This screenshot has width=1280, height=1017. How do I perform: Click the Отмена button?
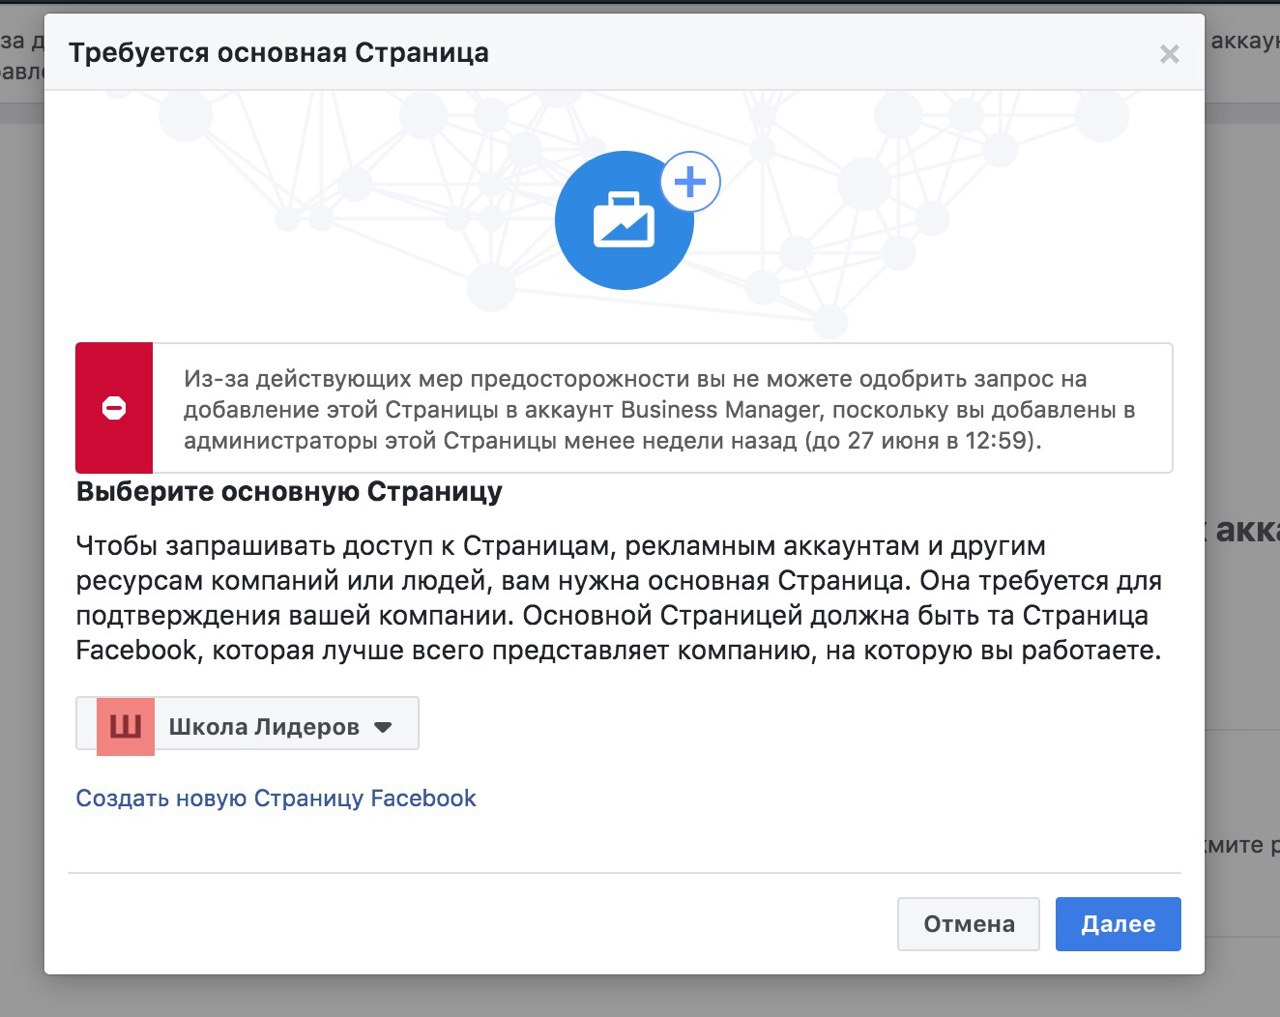968,924
